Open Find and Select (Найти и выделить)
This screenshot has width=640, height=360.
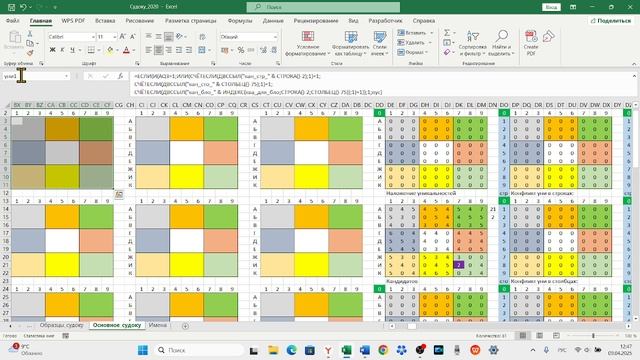(x=501, y=43)
